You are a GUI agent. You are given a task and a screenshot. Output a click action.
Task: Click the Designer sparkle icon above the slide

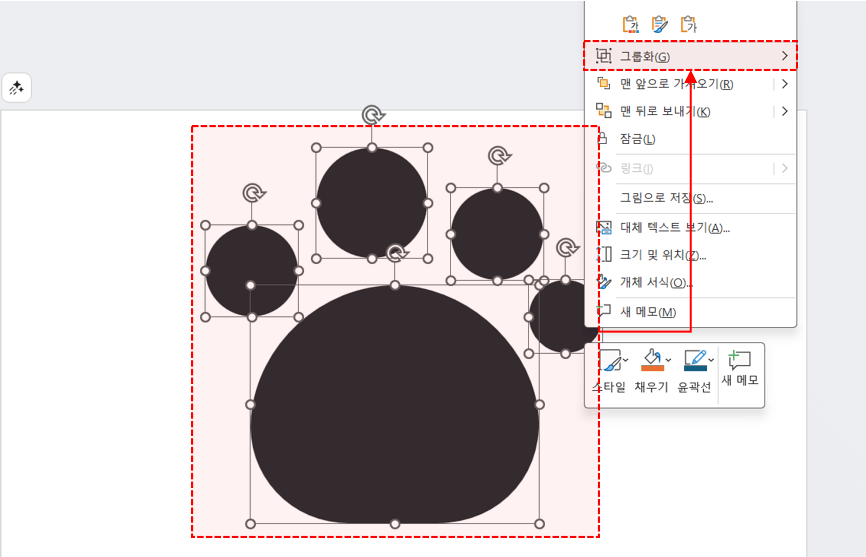pyautogui.click(x=17, y=88)
